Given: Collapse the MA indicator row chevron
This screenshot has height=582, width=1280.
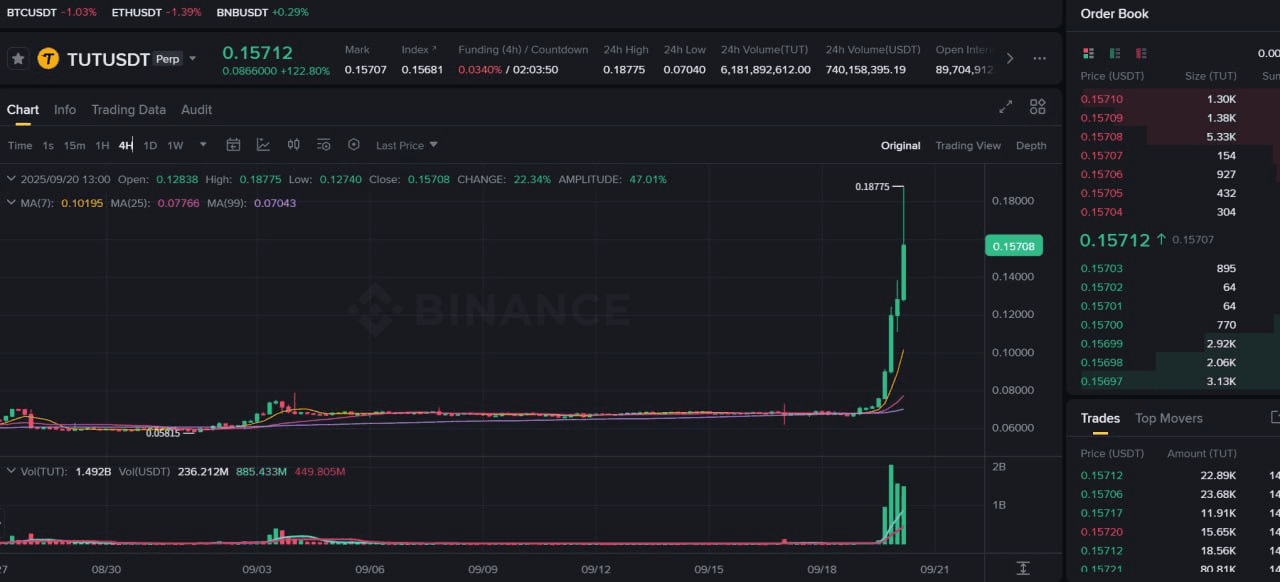Looking at the screenshot, I should (x=11, y=203).
